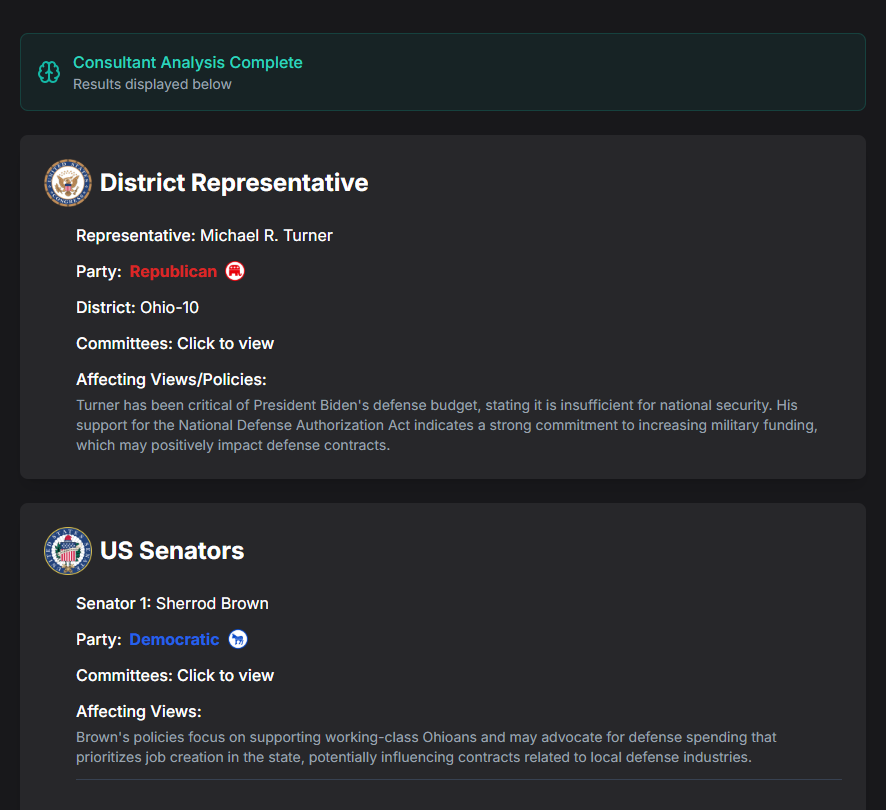Select the District Representative heading
Viewport: 886px width, 810px height.
click(x=234, y=183)
